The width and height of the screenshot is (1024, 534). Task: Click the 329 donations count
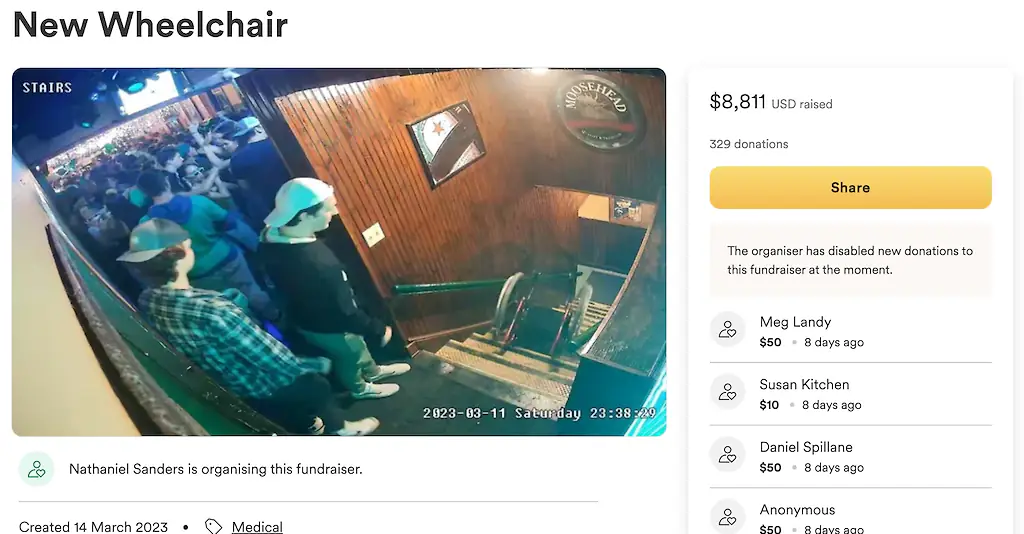(x=748, y=144)
